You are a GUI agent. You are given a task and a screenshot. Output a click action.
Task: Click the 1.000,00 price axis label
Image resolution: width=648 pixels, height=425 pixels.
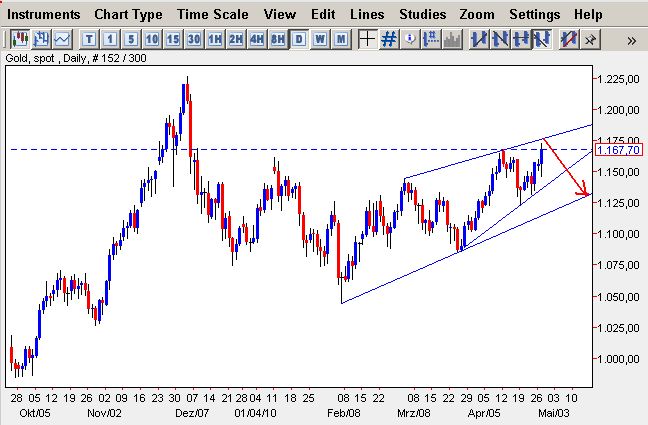coord(619,358)
